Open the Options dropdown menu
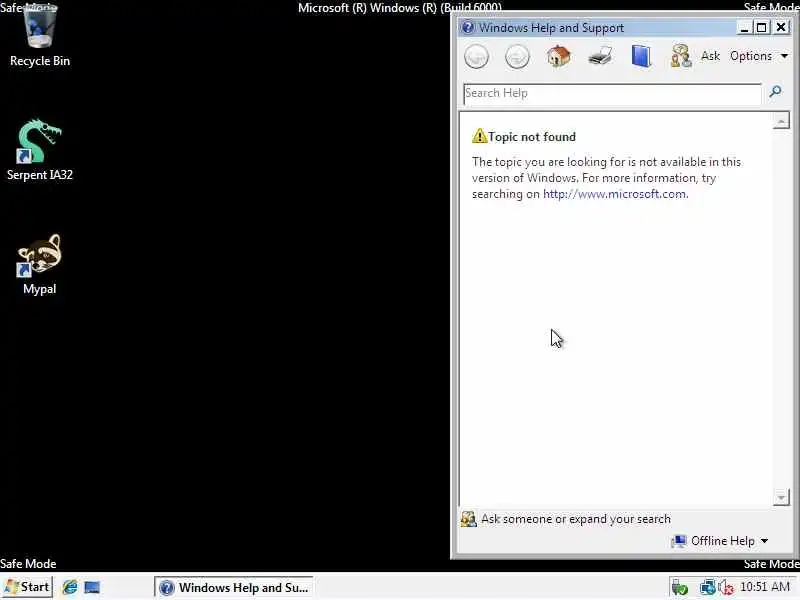Screen dimensions: 800x600 click(759, 56)
